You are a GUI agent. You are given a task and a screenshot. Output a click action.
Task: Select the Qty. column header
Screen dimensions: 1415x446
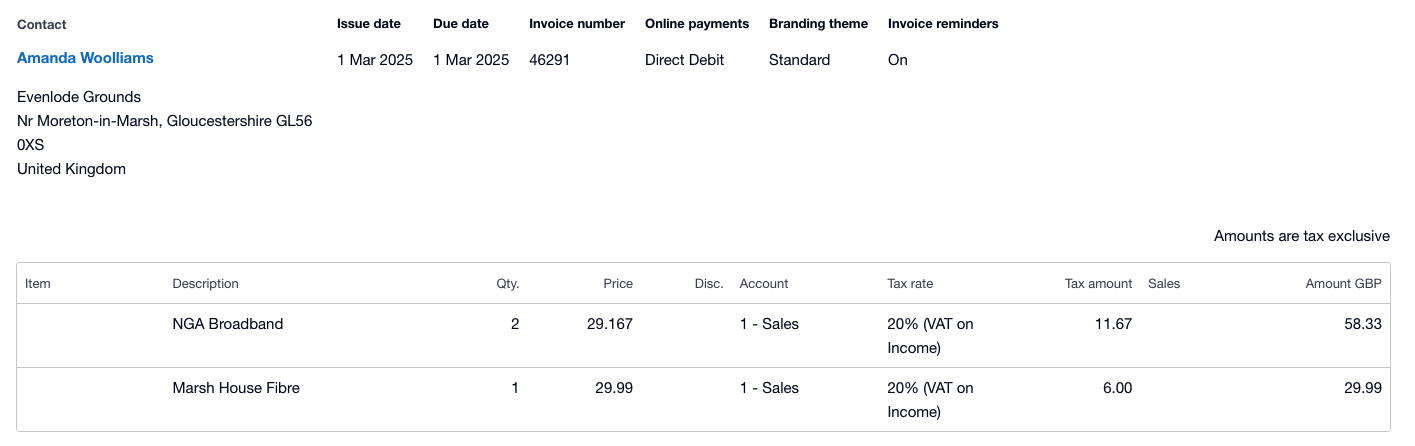coord(507,284)
